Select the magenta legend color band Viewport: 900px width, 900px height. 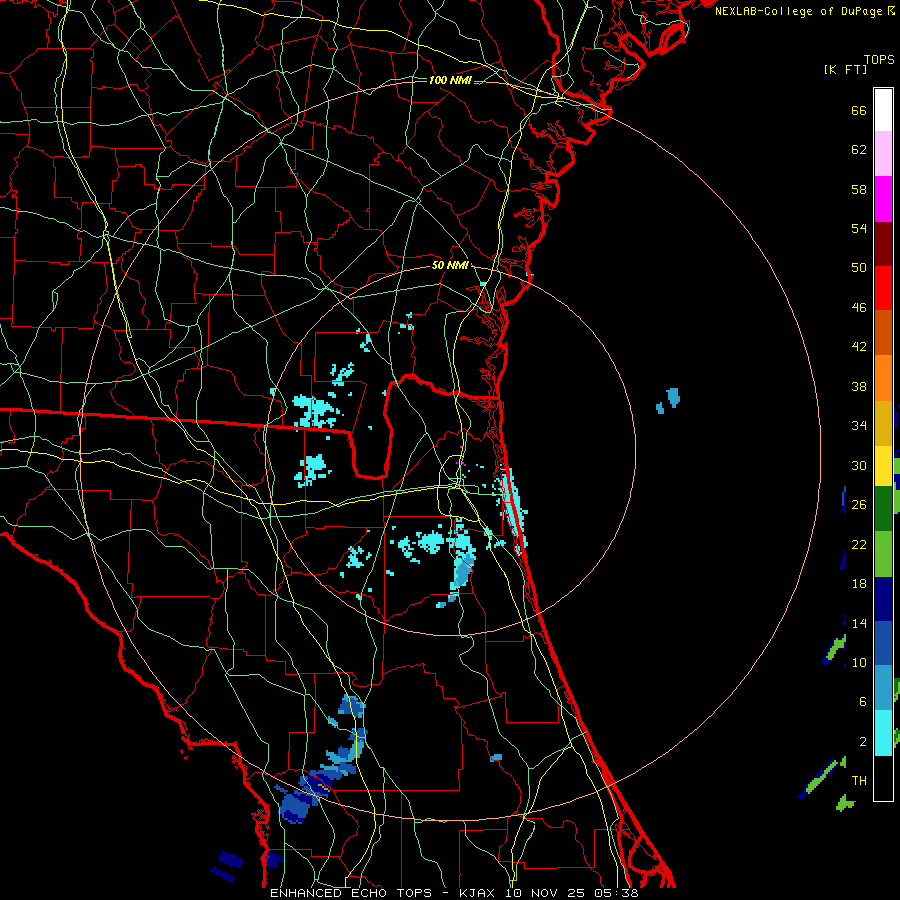pyautogui.click(x=883, y=199)
